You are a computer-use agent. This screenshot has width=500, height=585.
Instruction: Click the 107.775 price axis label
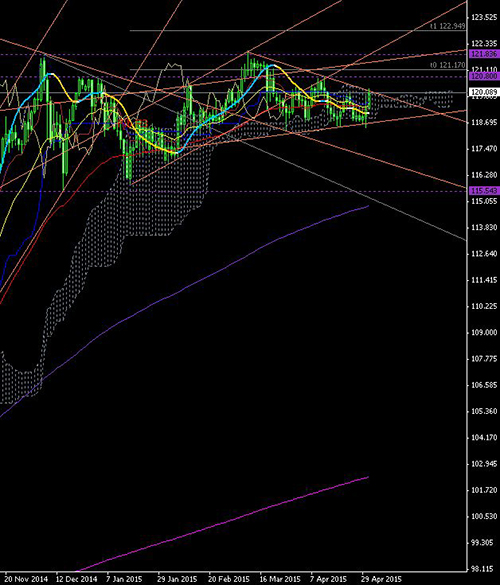(x=484, y=359)
